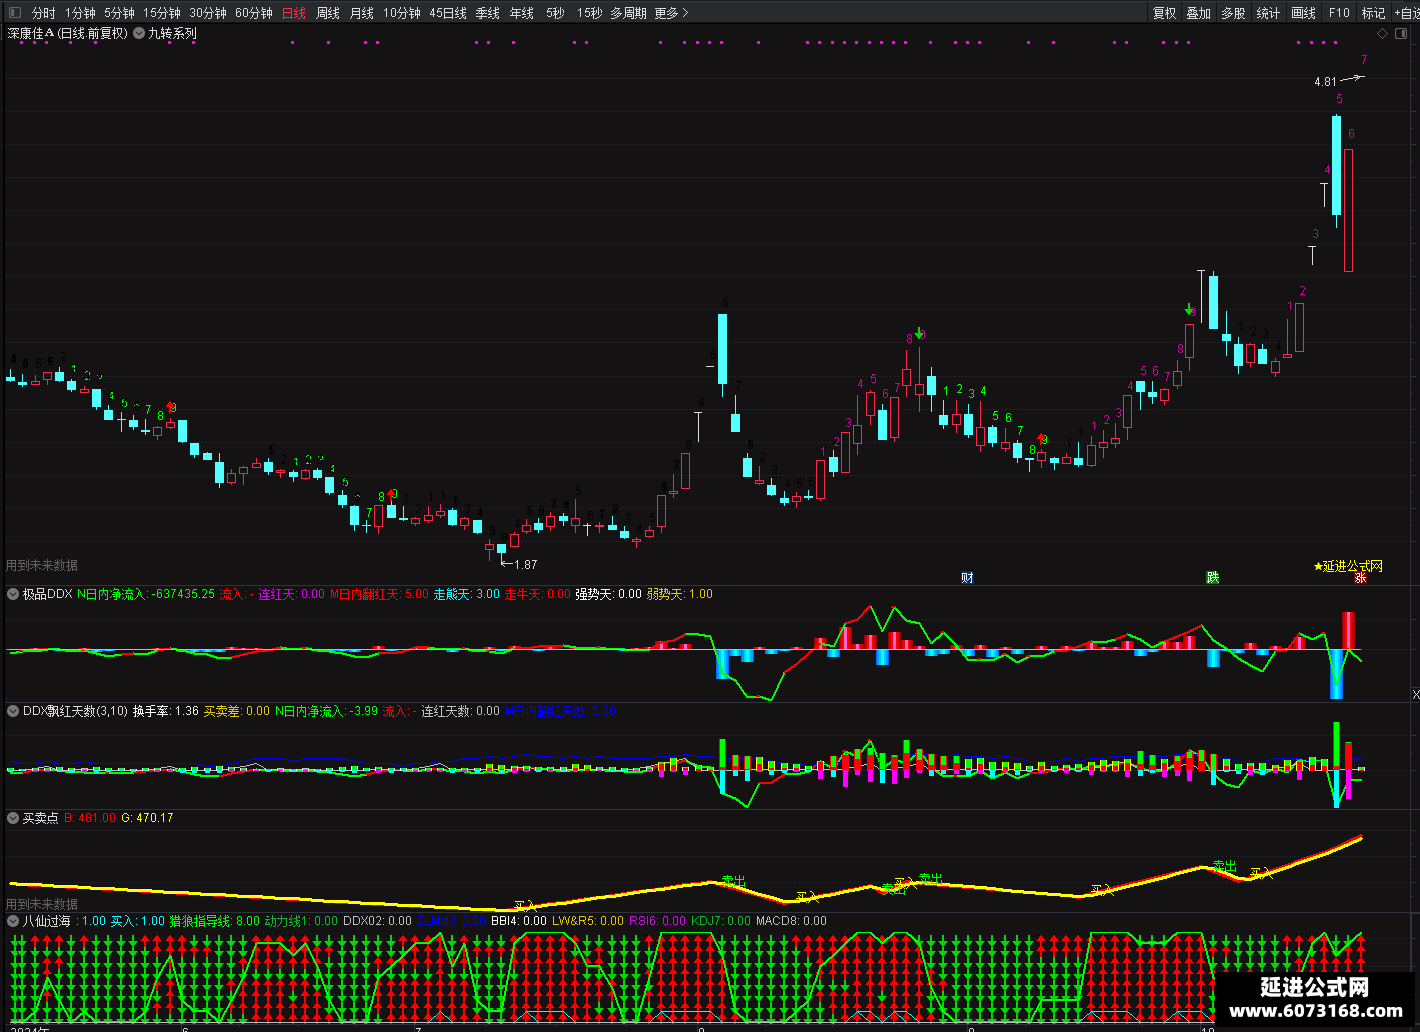Switch to the 周线 weekly period tab

[x=328, y=13]
